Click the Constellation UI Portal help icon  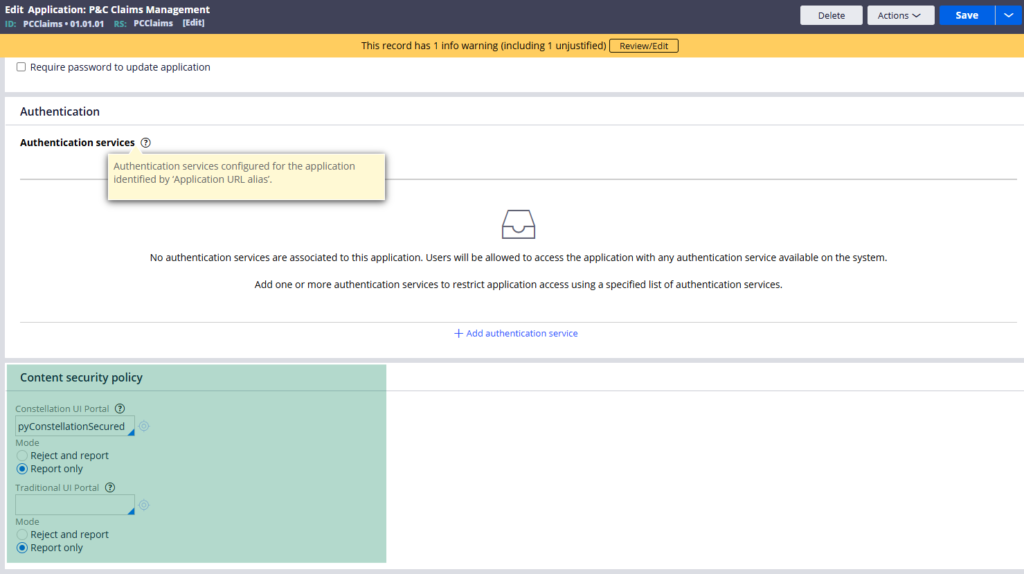(120, 409)
